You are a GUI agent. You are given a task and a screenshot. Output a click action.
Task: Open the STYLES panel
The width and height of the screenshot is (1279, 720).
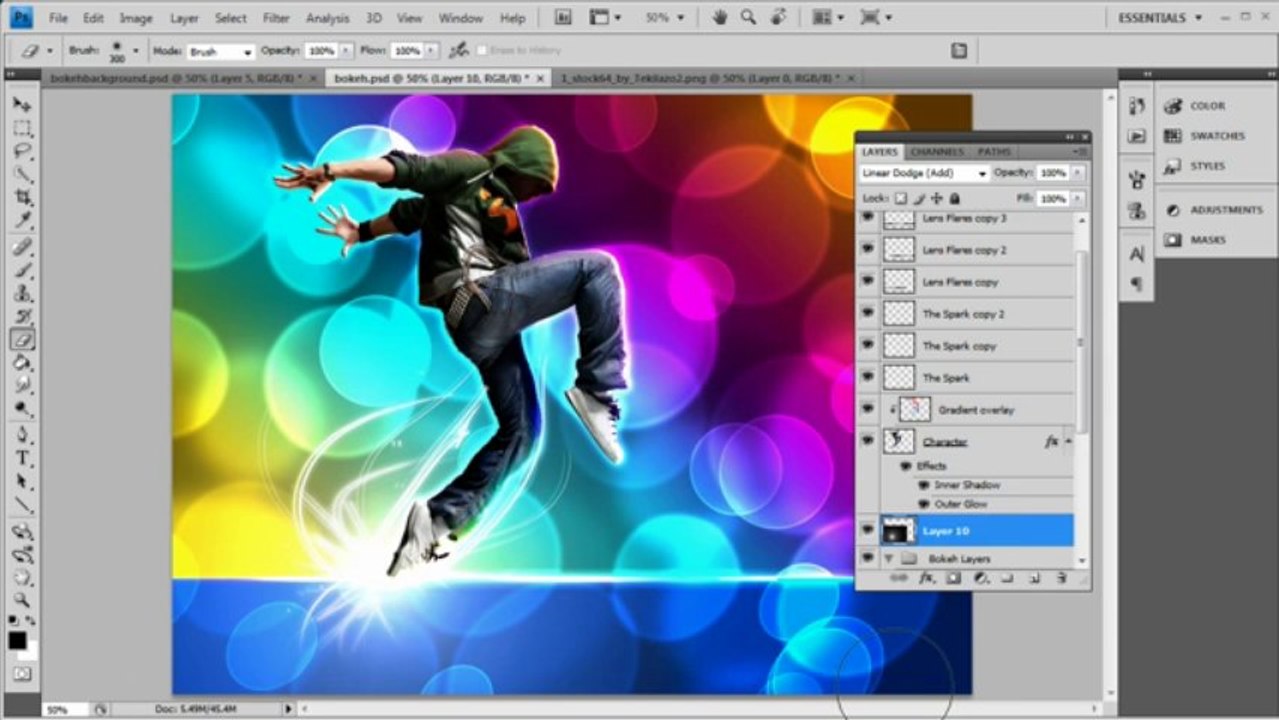tap(1206, 166)
